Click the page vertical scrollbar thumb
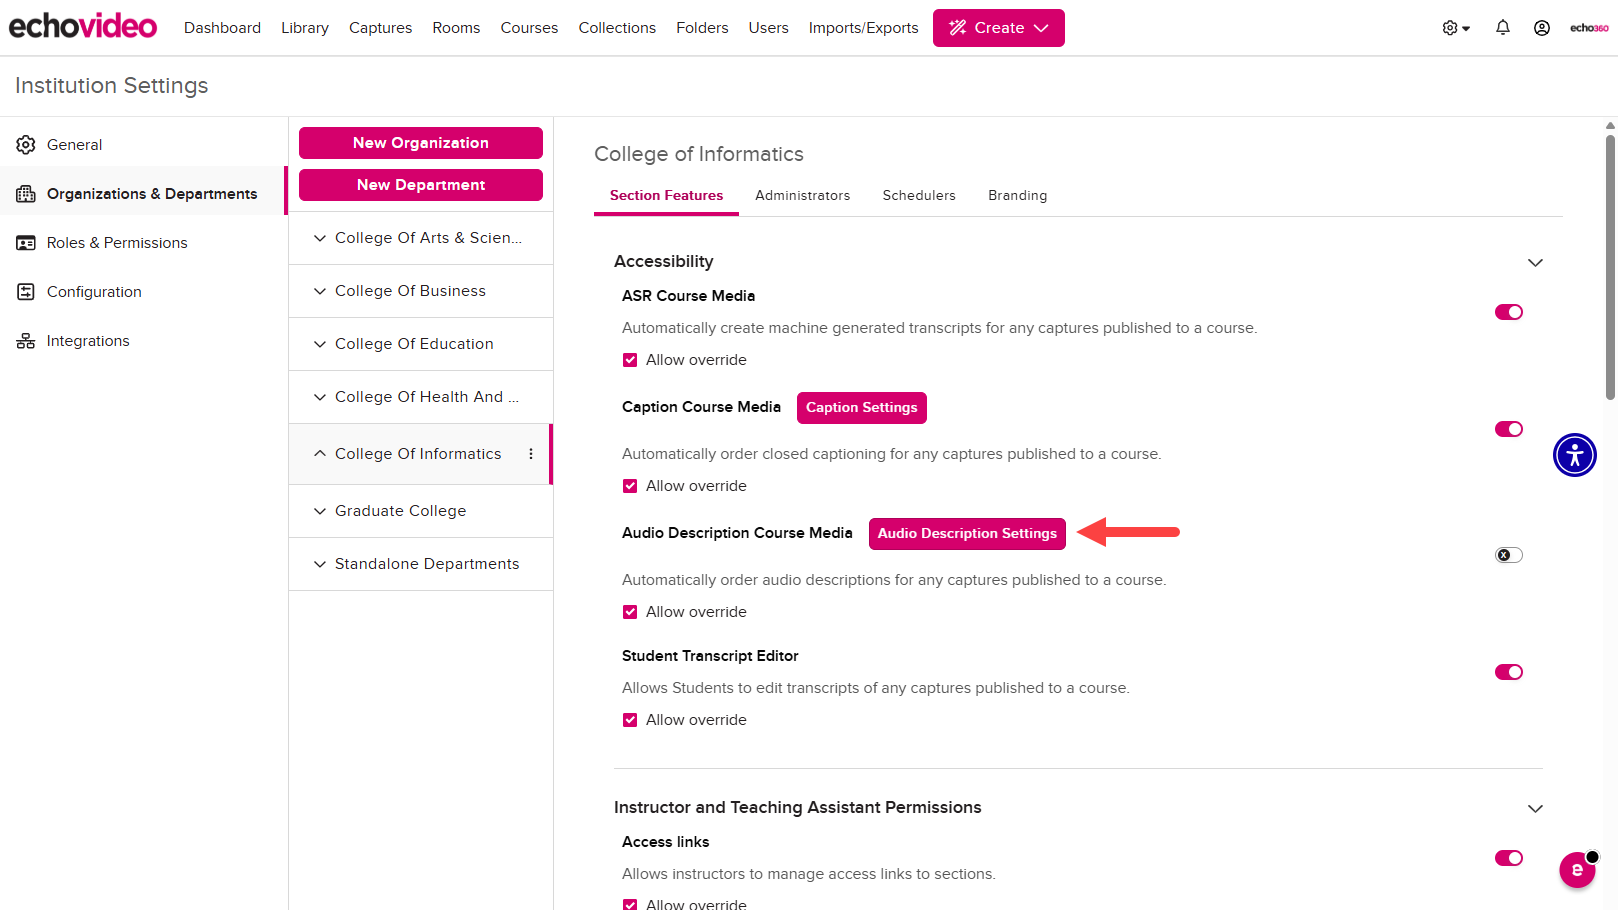The height and width of the screenshot is (910, 1618). click(1610, 266)
